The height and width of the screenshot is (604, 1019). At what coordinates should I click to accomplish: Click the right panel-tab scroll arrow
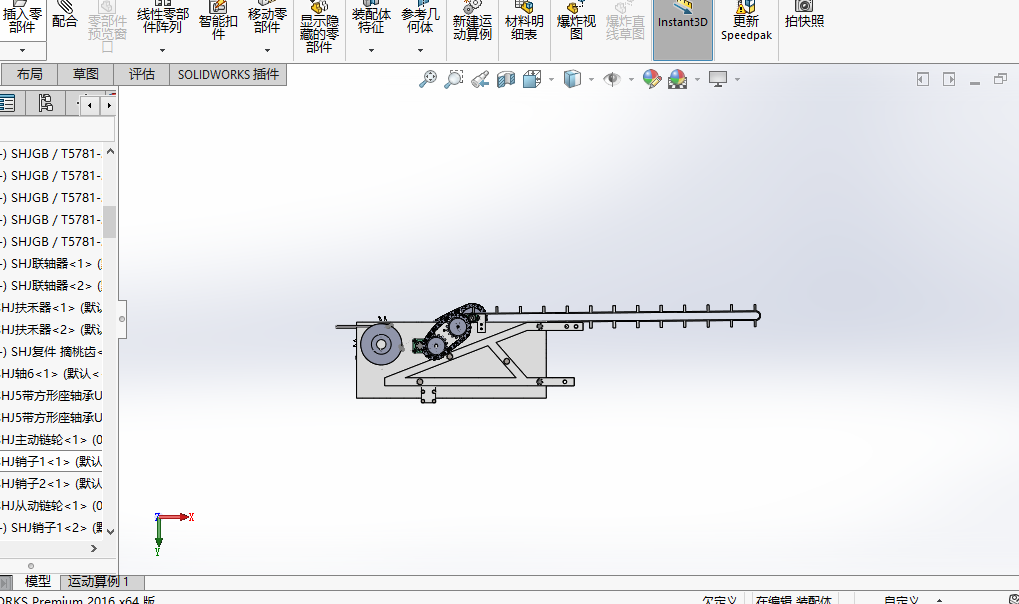point(109,105)
